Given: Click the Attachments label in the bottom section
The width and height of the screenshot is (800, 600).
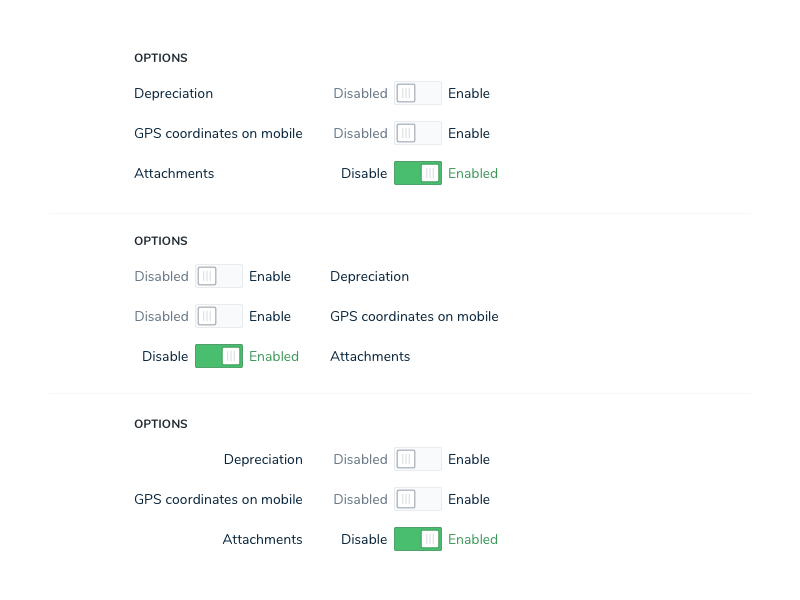Looking at the screenshot, I should click(262, 539).
